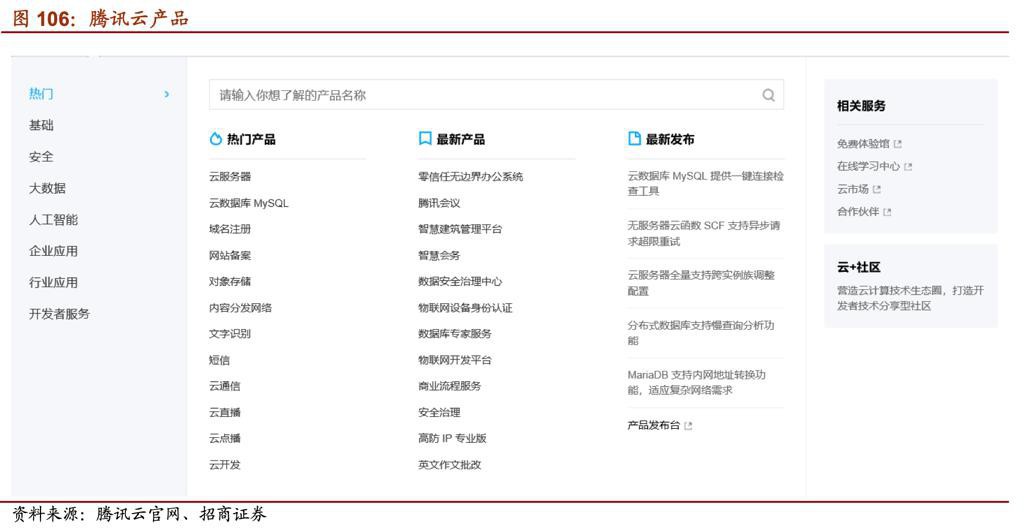This screenshot has height=532, width=1024.
Task: Open 对象存储 product
Action: 230,281
